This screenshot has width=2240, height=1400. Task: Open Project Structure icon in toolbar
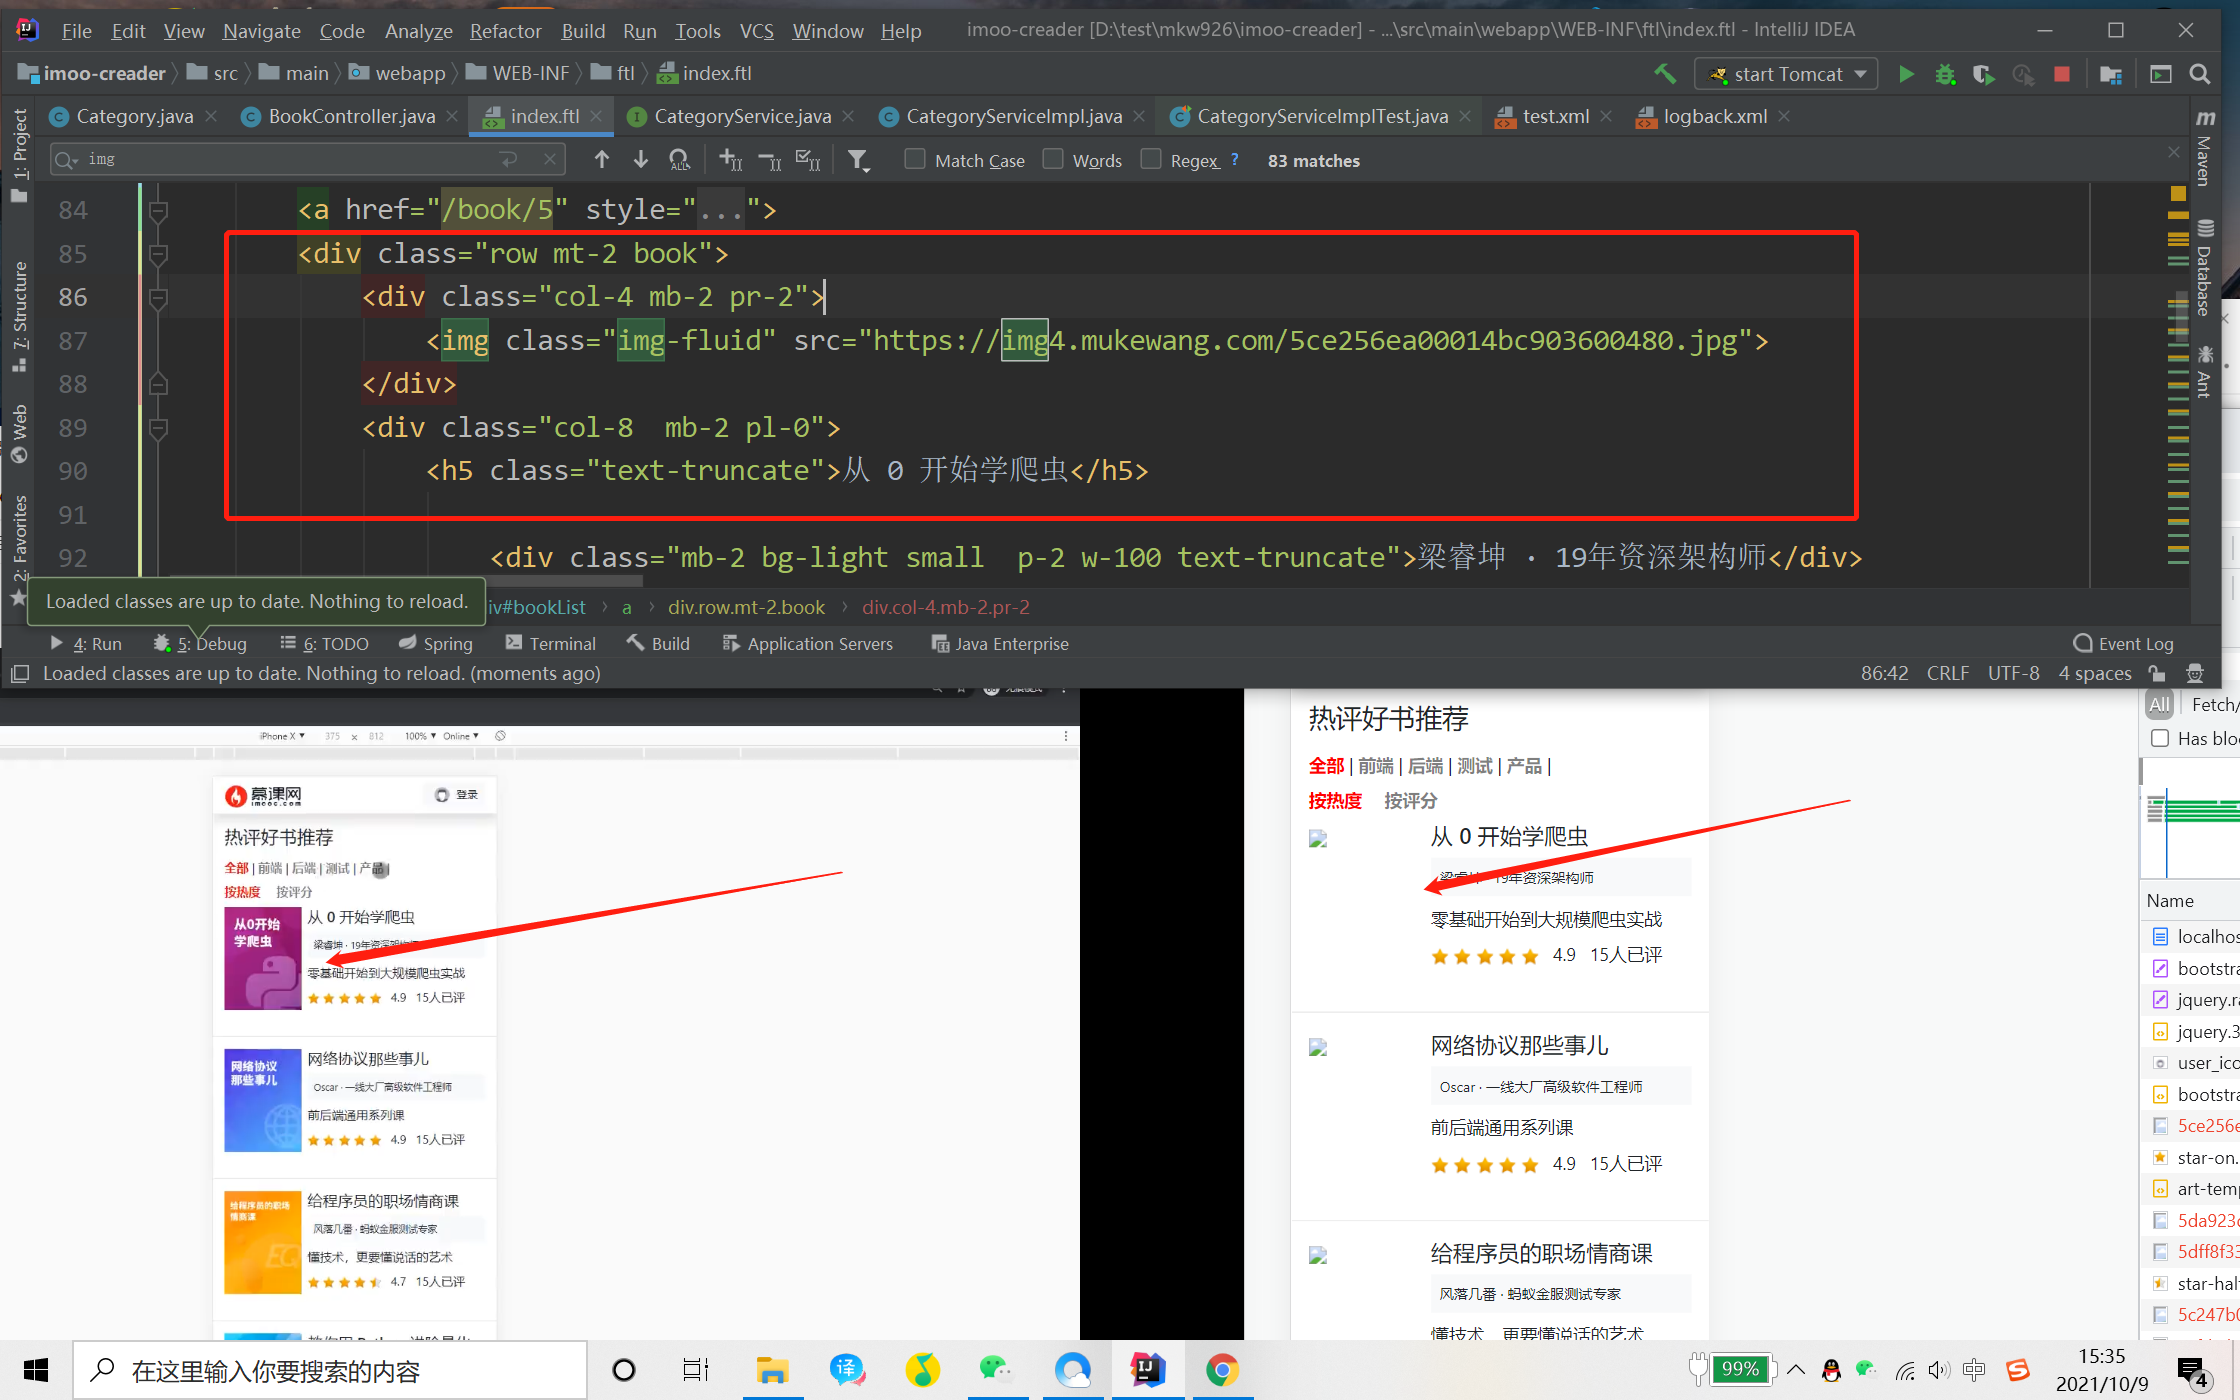coord(2111,74)
